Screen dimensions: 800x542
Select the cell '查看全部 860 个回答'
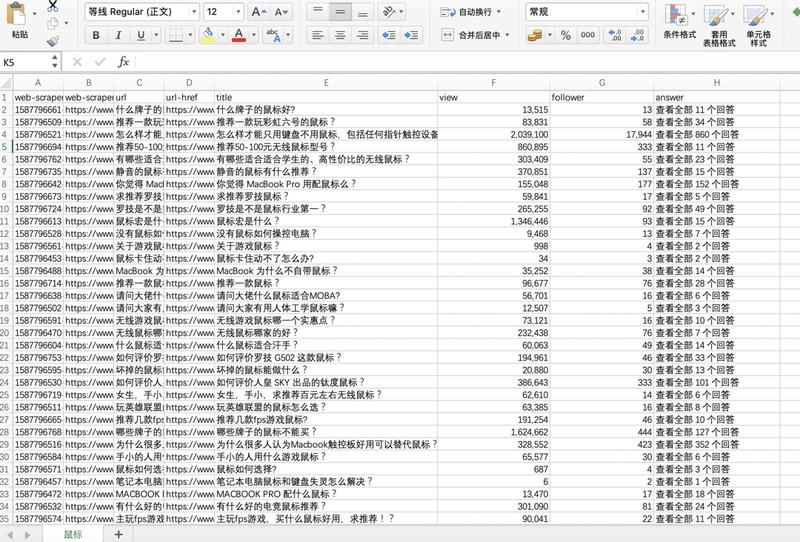pyautogui.click(x=716, y=135)
